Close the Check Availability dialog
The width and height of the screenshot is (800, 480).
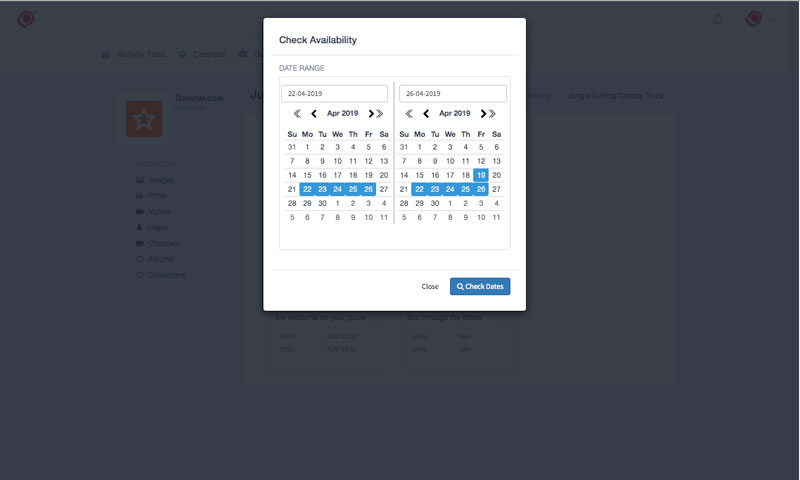click(430, 286)
